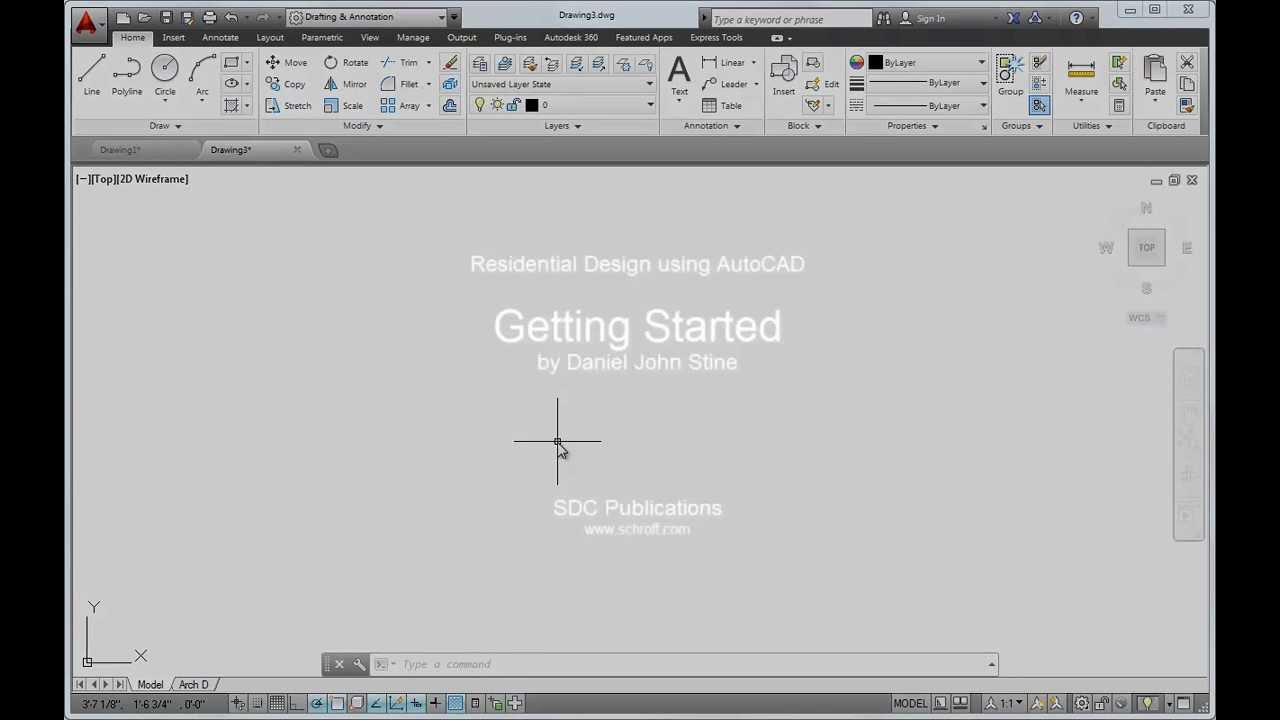Expand the Modify panel
This screenshot has height=720, width=1280.
pyautogui.click(x=363, y=126)
